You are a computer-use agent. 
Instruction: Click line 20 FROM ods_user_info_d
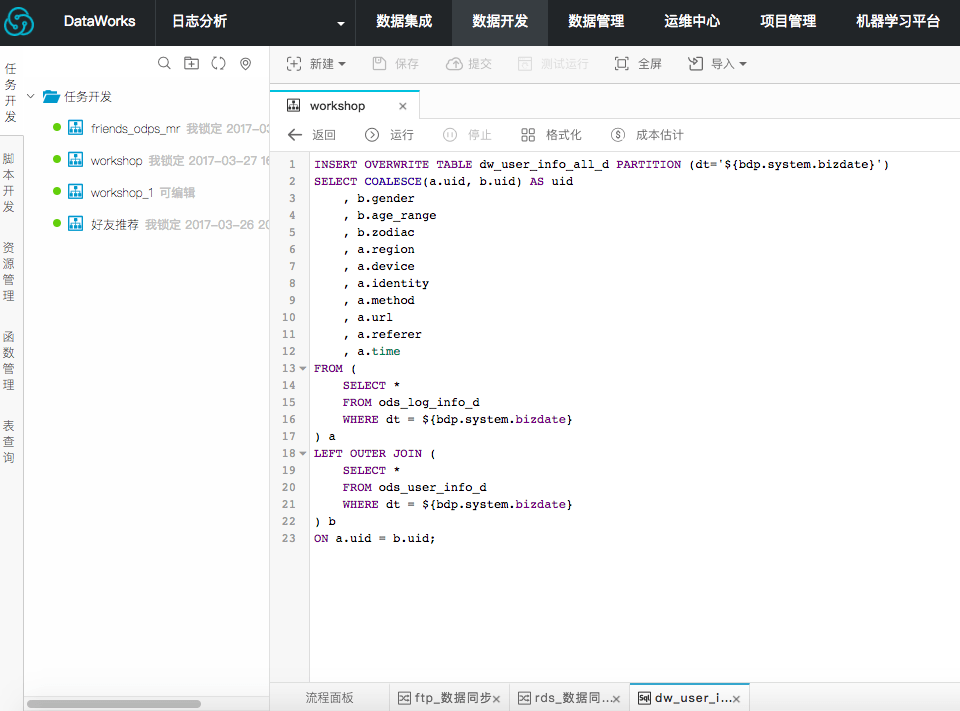(x=414, y=487)
